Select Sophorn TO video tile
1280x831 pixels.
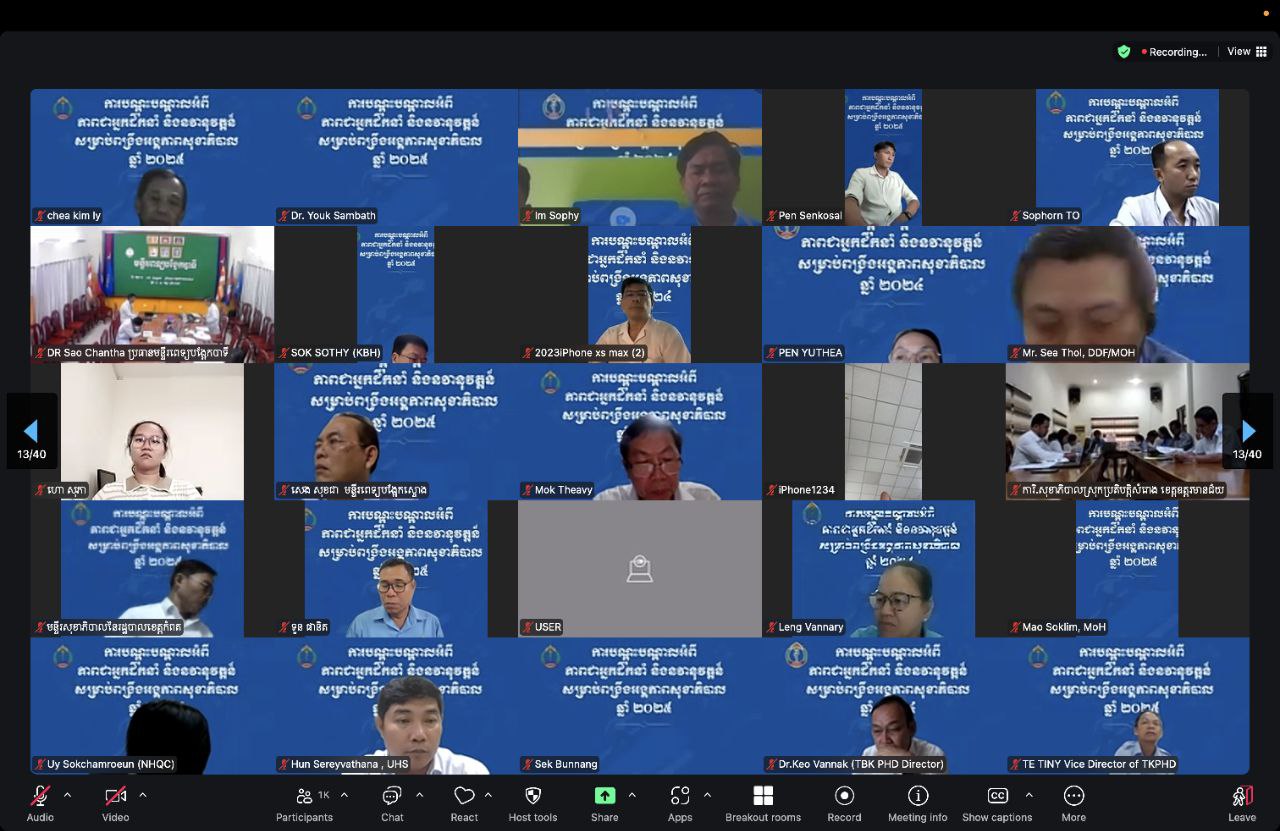(1128, 157)
